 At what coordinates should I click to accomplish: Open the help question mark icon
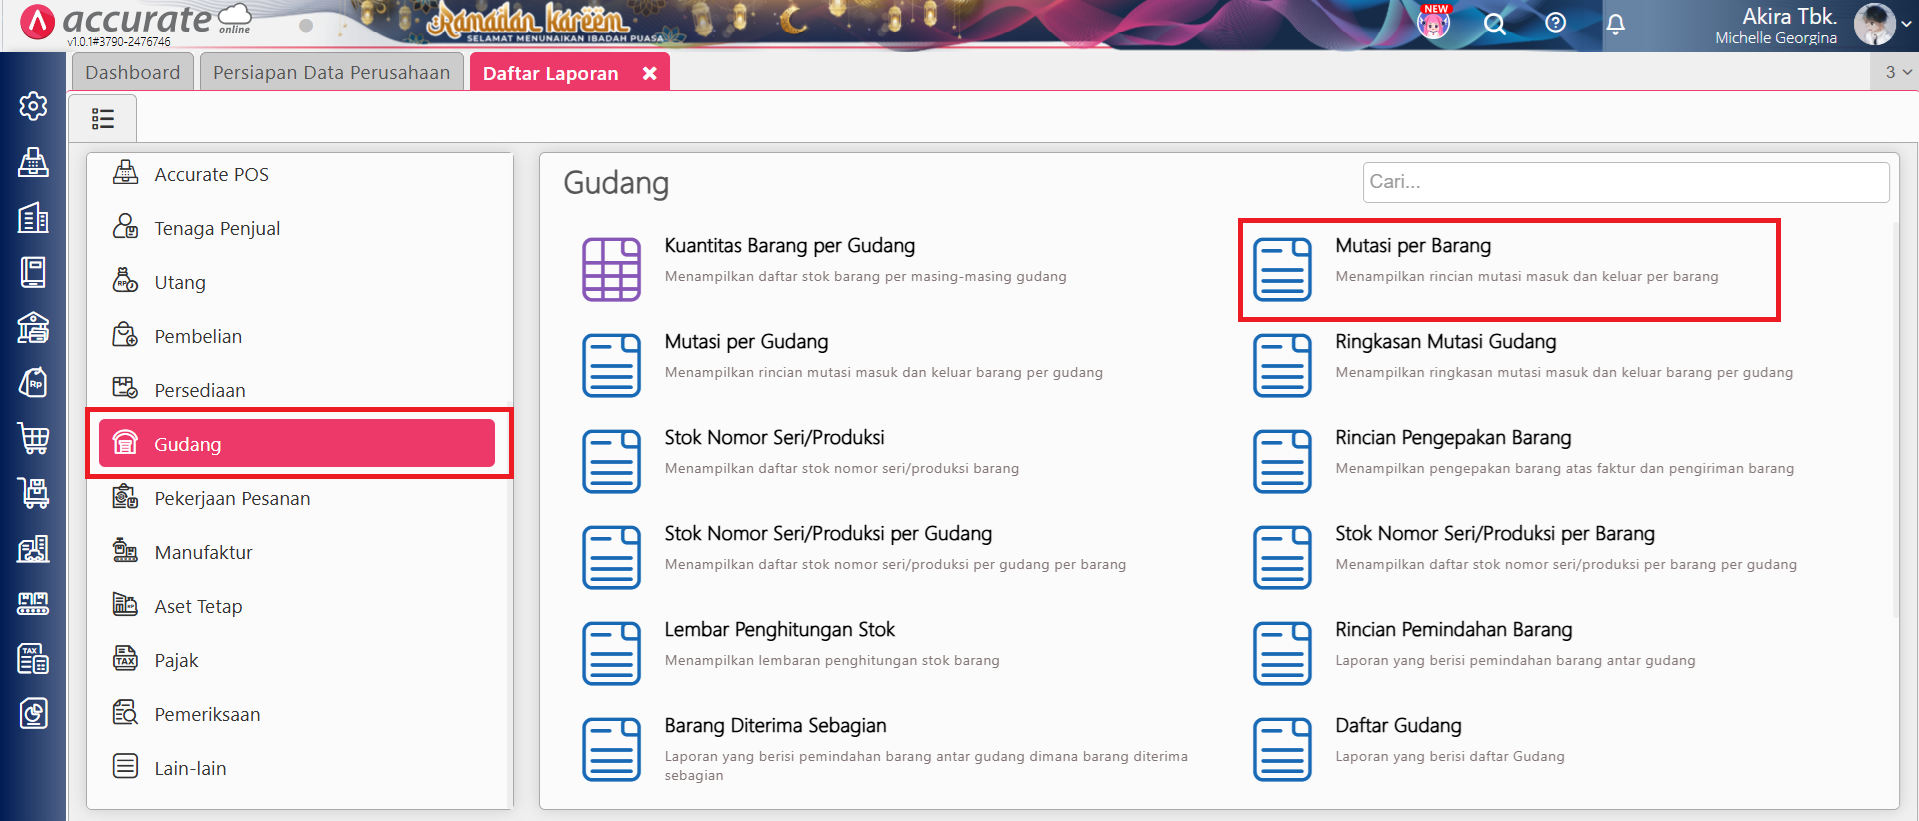pyautogui.click(x=1555, y=23)
